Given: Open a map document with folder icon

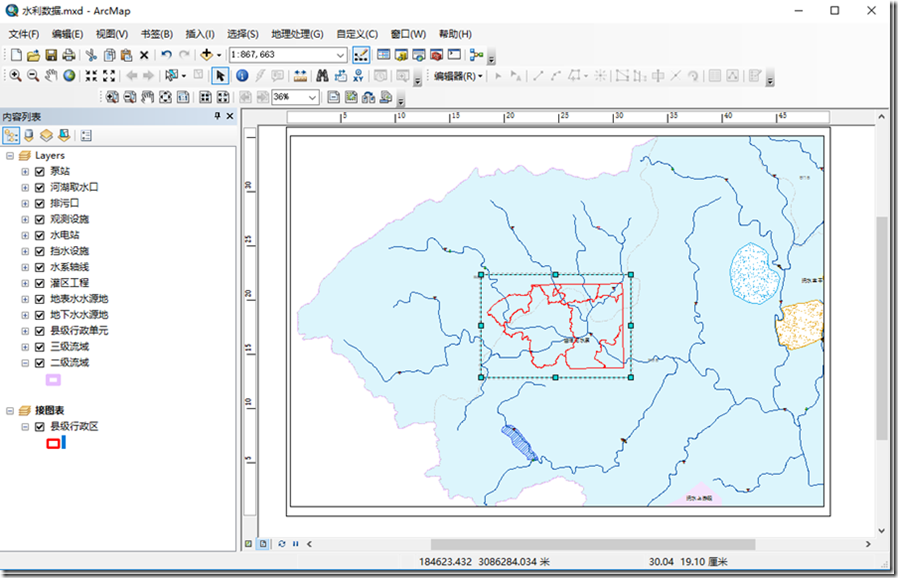Looking at the screenshot, I should tap(33, 55).
